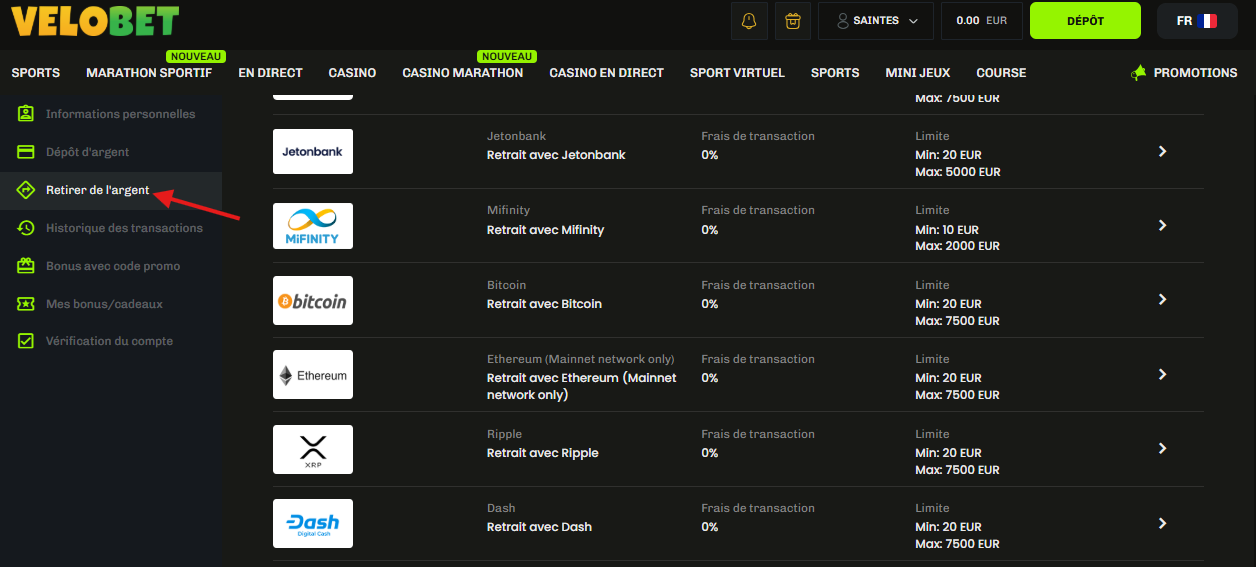Click the Promotions megaphone icon
This screenshot has height=567, width=1256.
click(x=1138, y=73)
